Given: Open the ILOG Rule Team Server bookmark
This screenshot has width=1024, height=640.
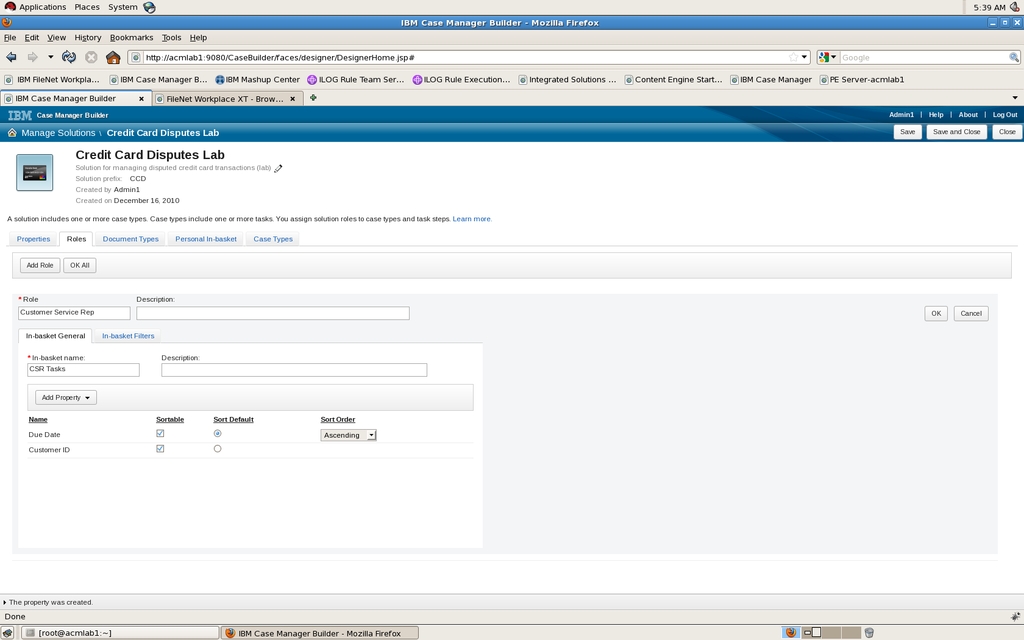Looking at the screenshot, I should (356, 80).
